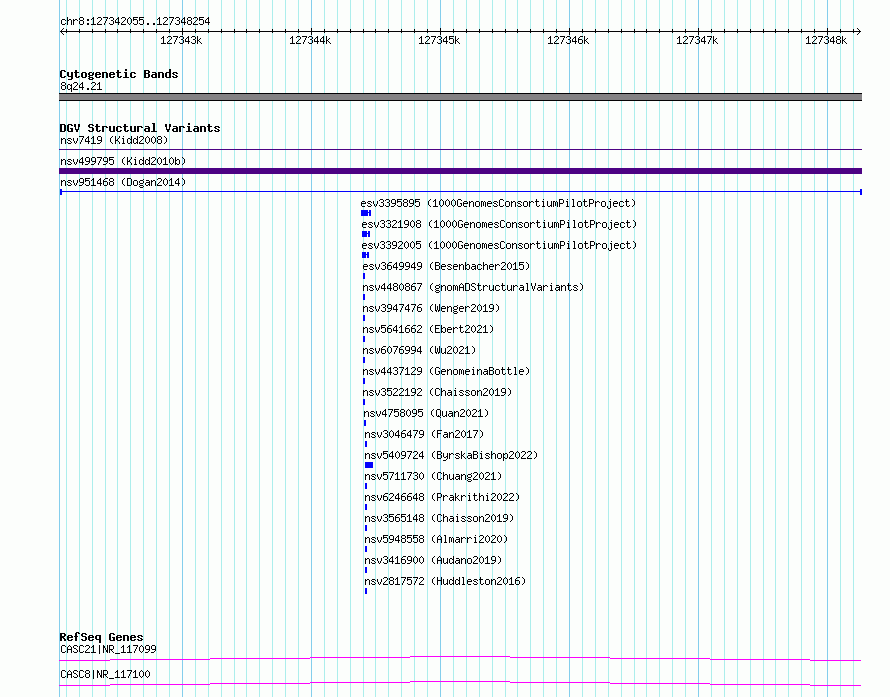Screen dimensions: 890x697
Task: Click the thin nsv7419 variant line
Action: 460,149
